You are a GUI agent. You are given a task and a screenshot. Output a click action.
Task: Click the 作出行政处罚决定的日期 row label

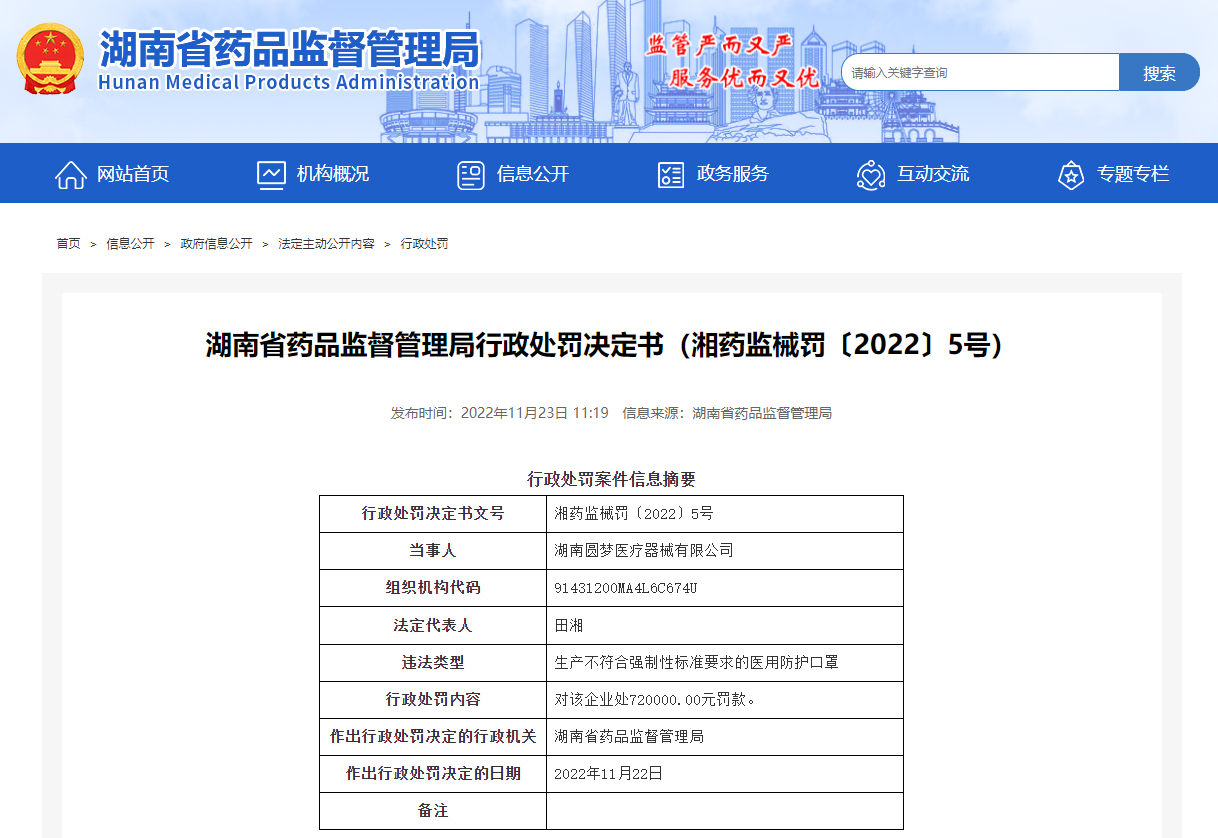click(433, 773)
